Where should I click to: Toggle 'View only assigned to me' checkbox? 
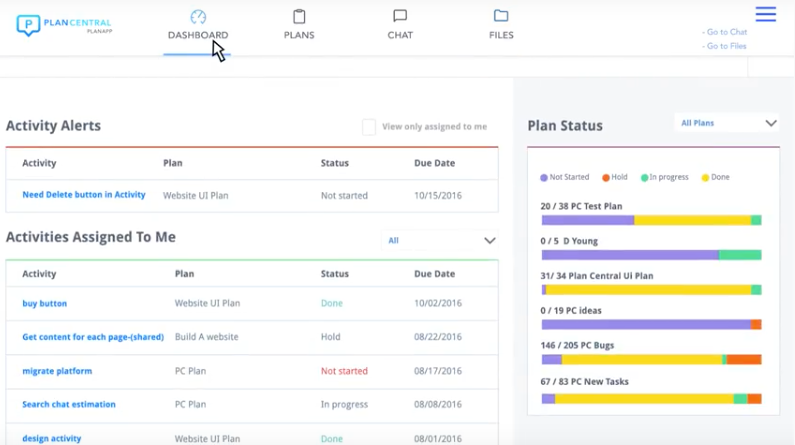tap(369, 127)
